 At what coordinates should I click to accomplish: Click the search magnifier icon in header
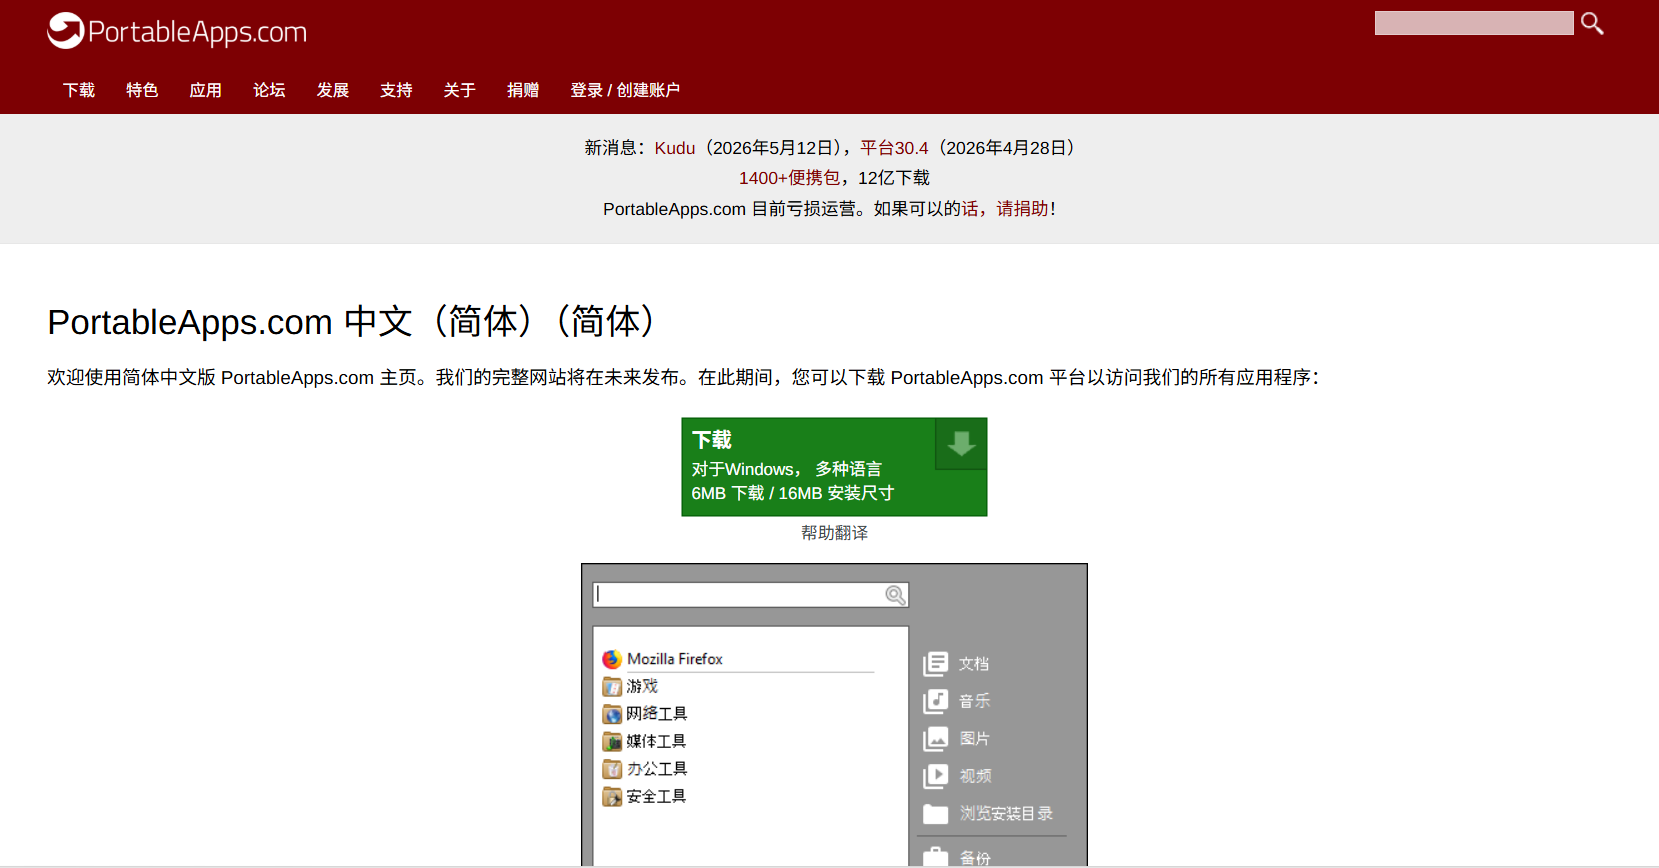[x=1592, y=23]
